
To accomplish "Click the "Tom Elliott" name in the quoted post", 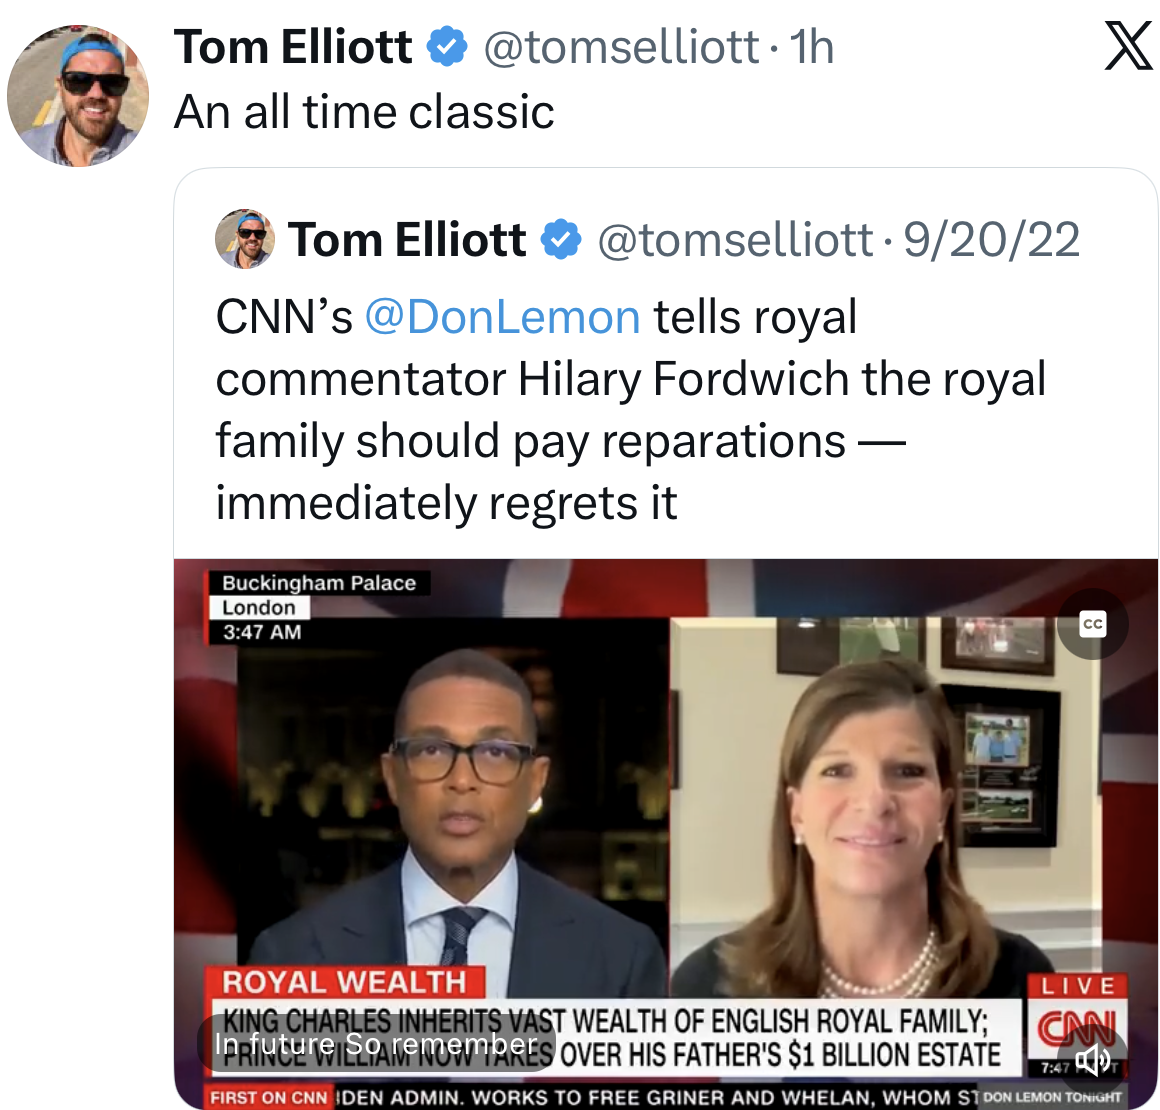I will pos(407,240).
